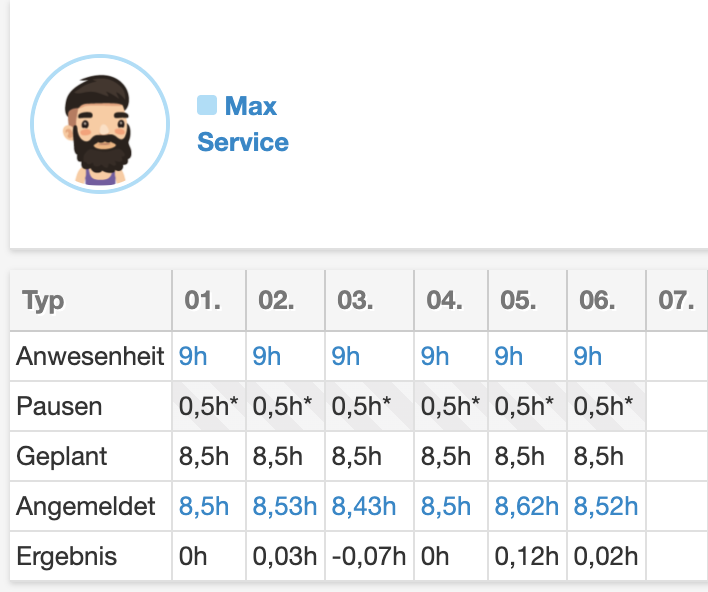Click the -0,07h Ergebnis cell
708x592 pixels.
tap(368, 556)
